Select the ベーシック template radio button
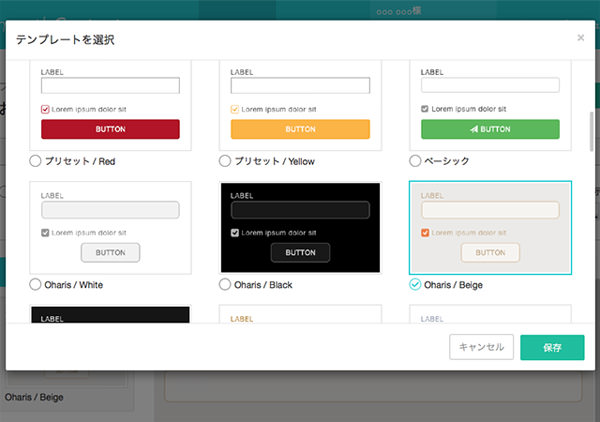Viewport: 600px width, 422px height. 416,160
